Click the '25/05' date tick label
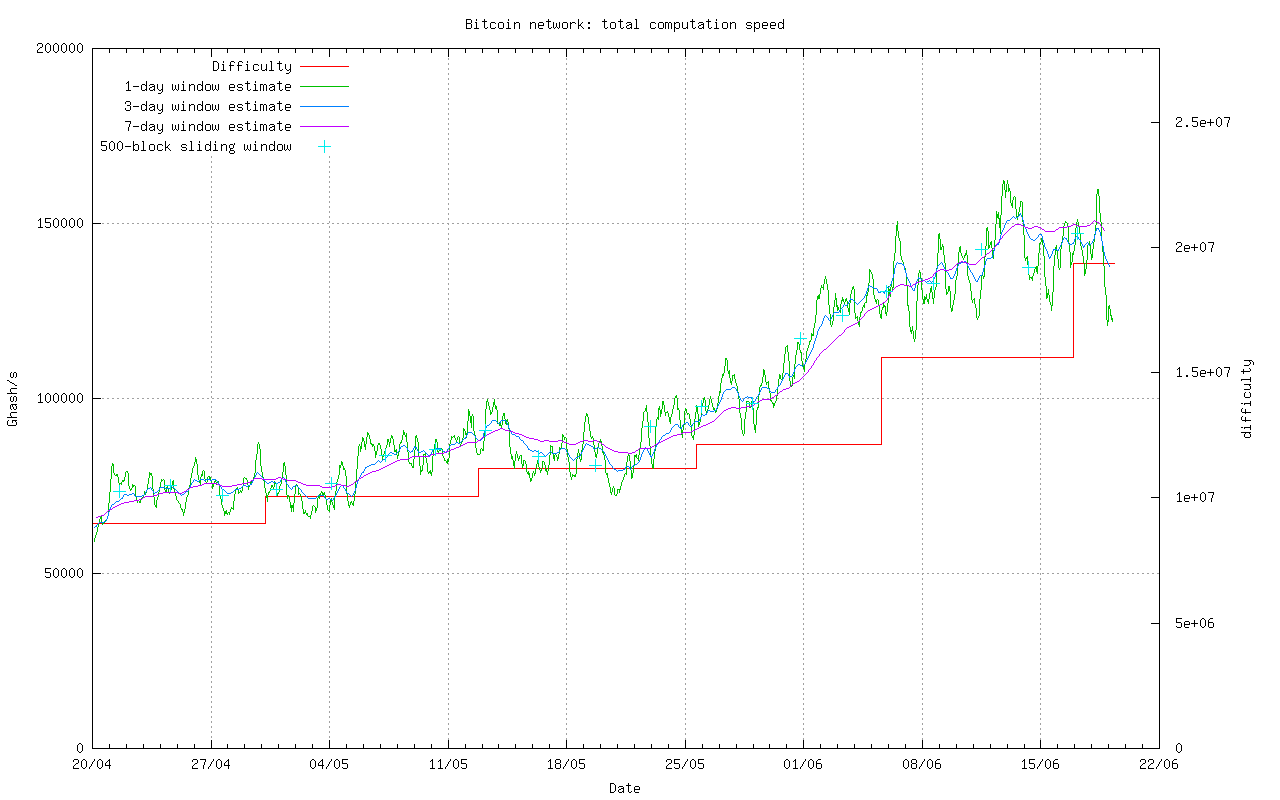The width and height of the screenshot is (1280, 800). (685, 765)
